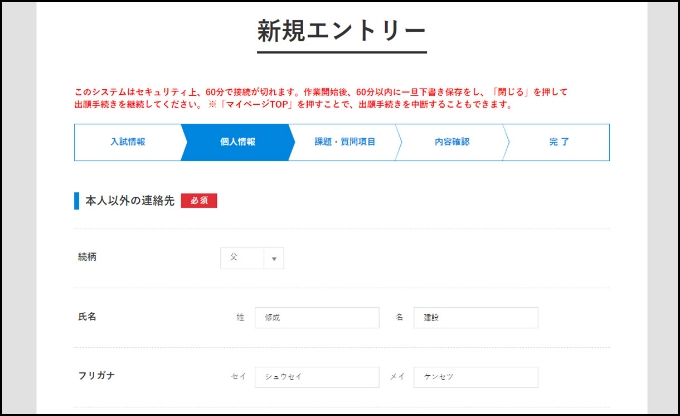Open the 続柄 dropdown showing 父

(x=244, y=258)
